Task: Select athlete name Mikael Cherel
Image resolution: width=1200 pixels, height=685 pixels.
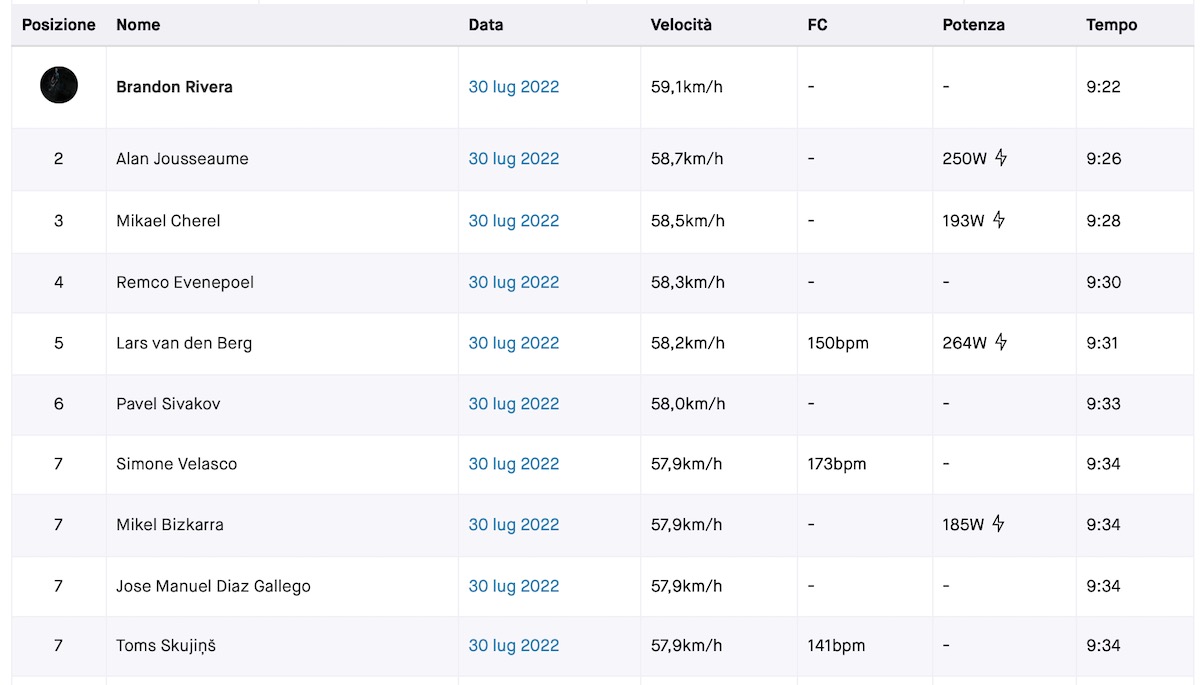Action: [x=168, y=221]
